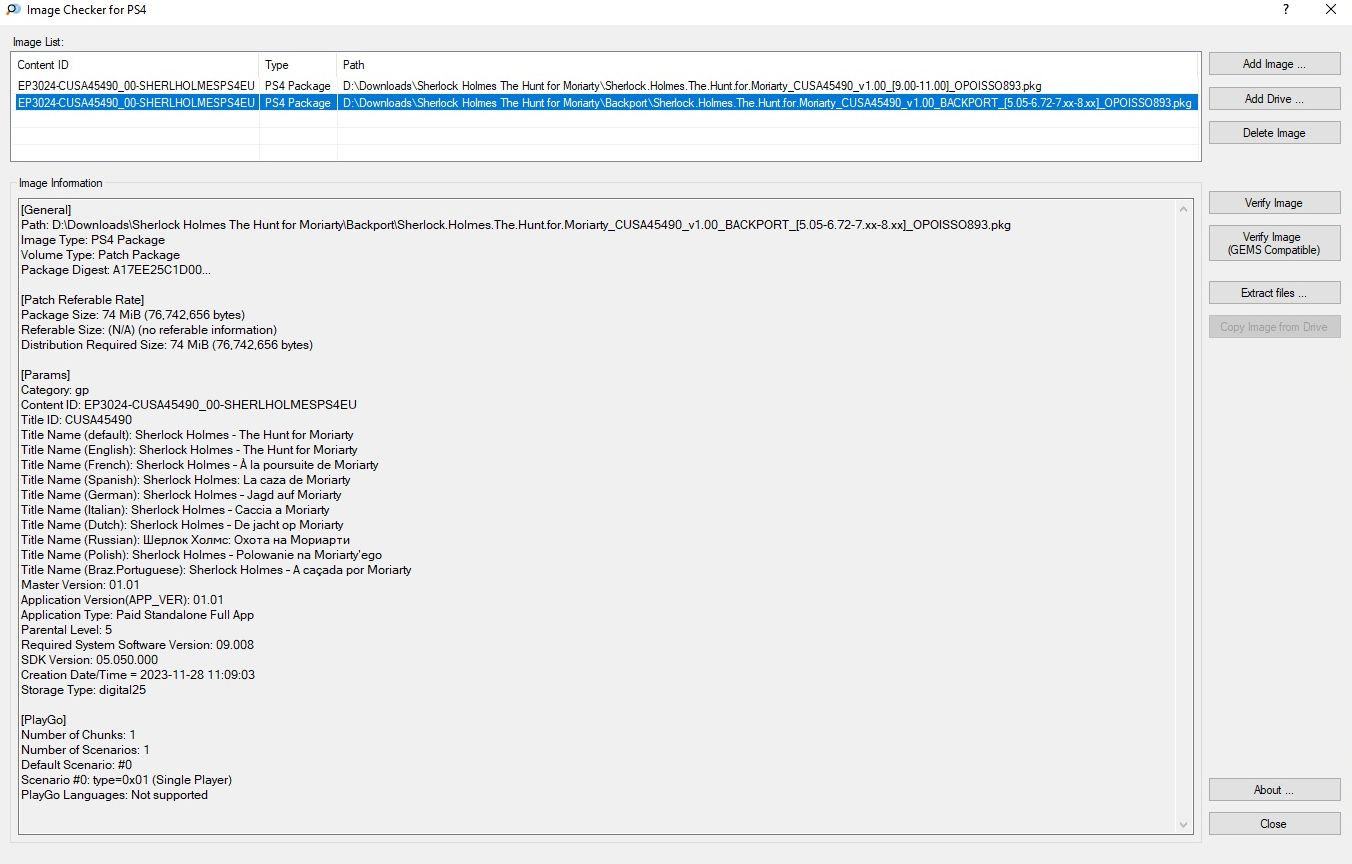Image resolution: width=1352 pixels, height=864 pixels.
Task: Click the scroll up arrow in Image Information
Action: coord(1185,209)
